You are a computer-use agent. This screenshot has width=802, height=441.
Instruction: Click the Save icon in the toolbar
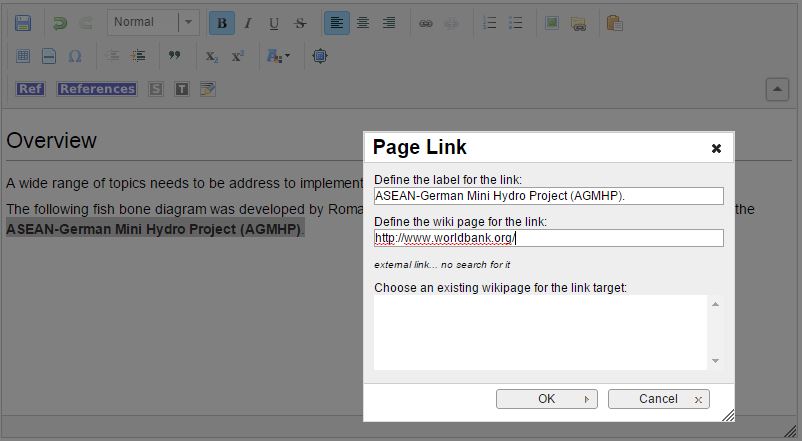pos(23,22)
